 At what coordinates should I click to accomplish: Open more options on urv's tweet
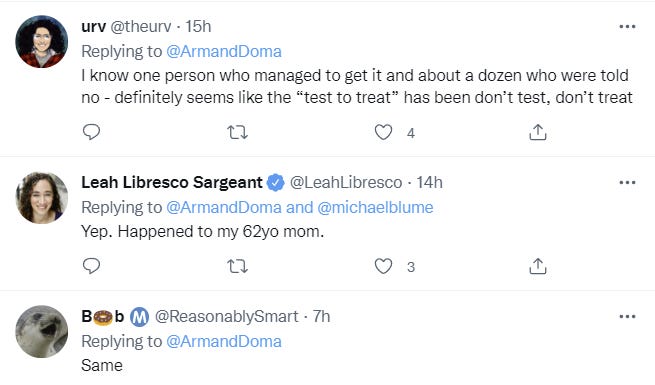pyautogui.click(x=627, y=27)
